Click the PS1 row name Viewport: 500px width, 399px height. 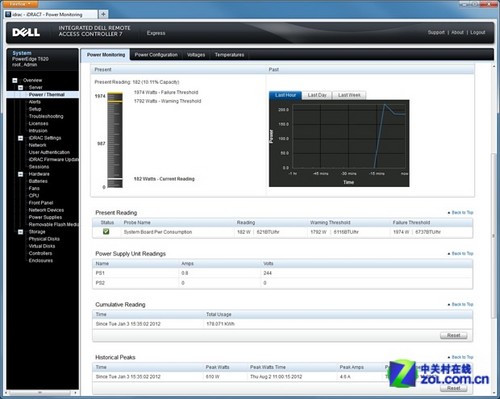pos(100,273)
